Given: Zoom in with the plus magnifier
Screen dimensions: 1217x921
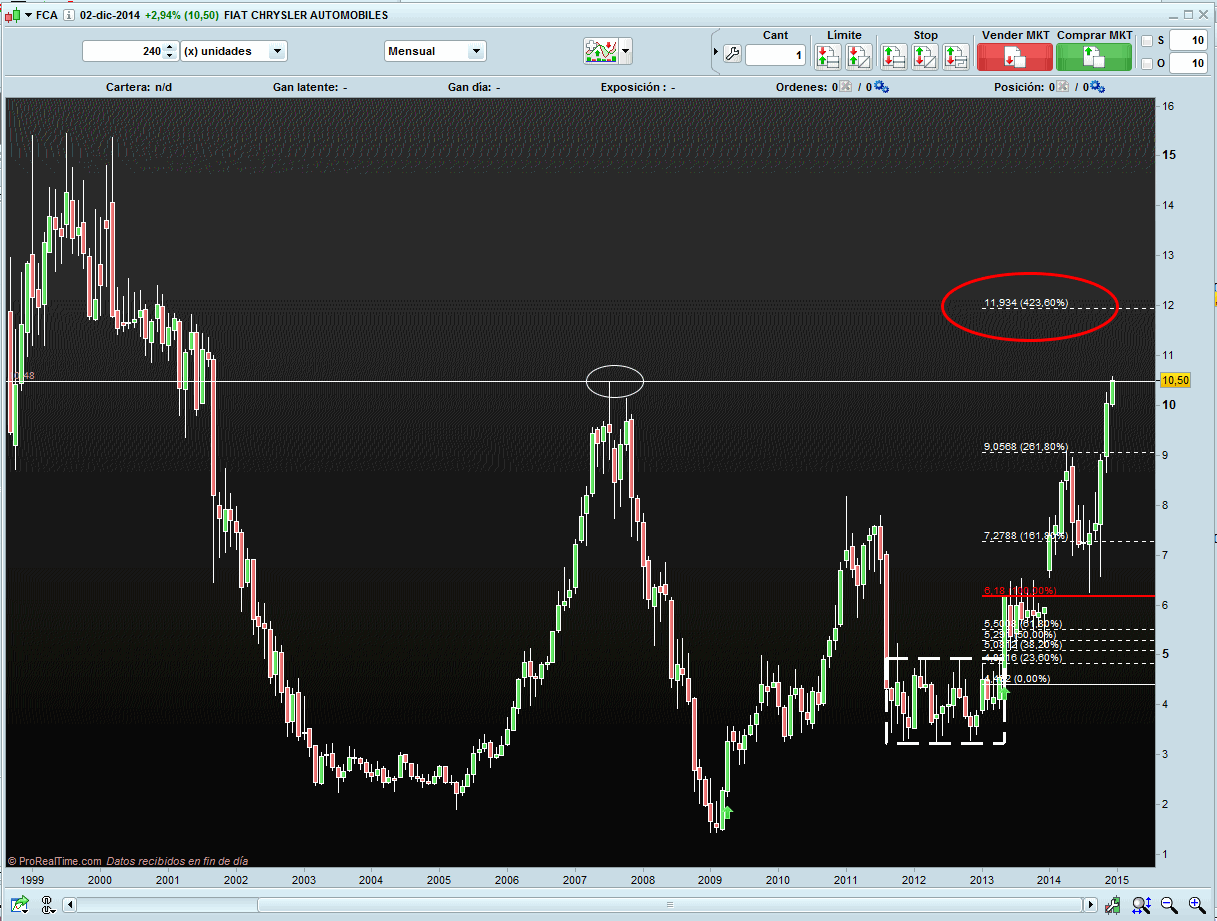Looking at the screenshot, I should point(1196,905).
